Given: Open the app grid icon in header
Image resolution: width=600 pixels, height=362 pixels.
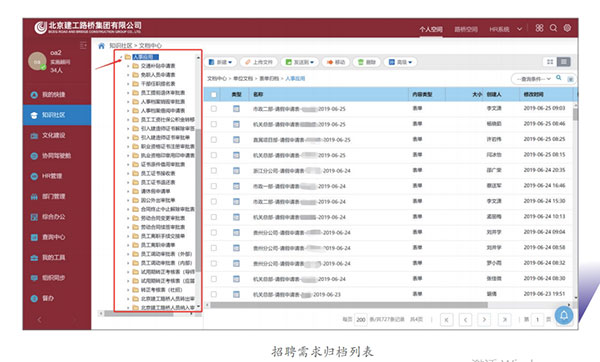Looking at the screenshot, I should tap(539, 28).
